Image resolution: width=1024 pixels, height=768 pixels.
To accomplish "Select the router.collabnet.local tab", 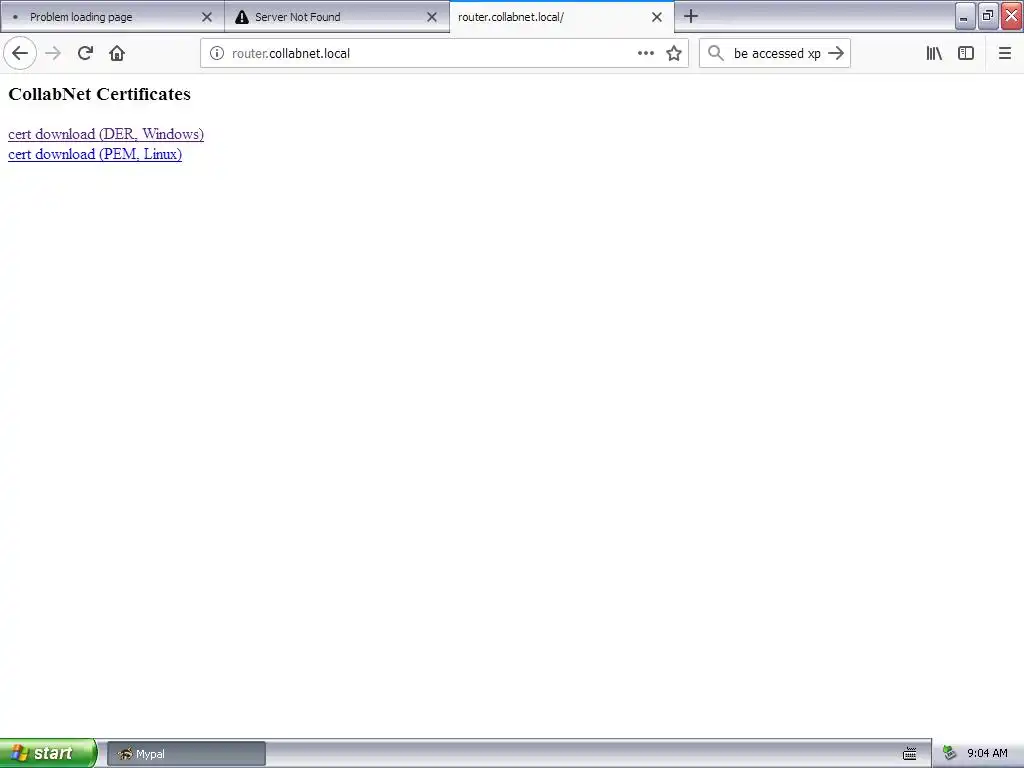I will [x=562, y=17].
